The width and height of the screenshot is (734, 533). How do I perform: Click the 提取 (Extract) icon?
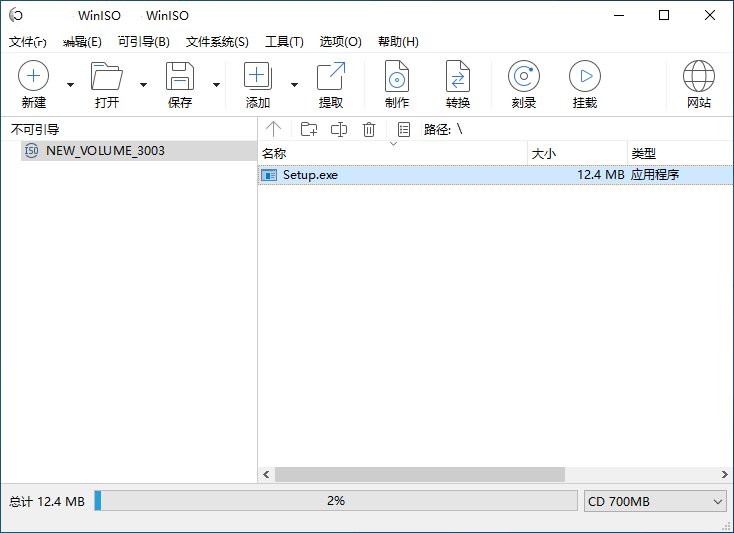tap(331, 76)
